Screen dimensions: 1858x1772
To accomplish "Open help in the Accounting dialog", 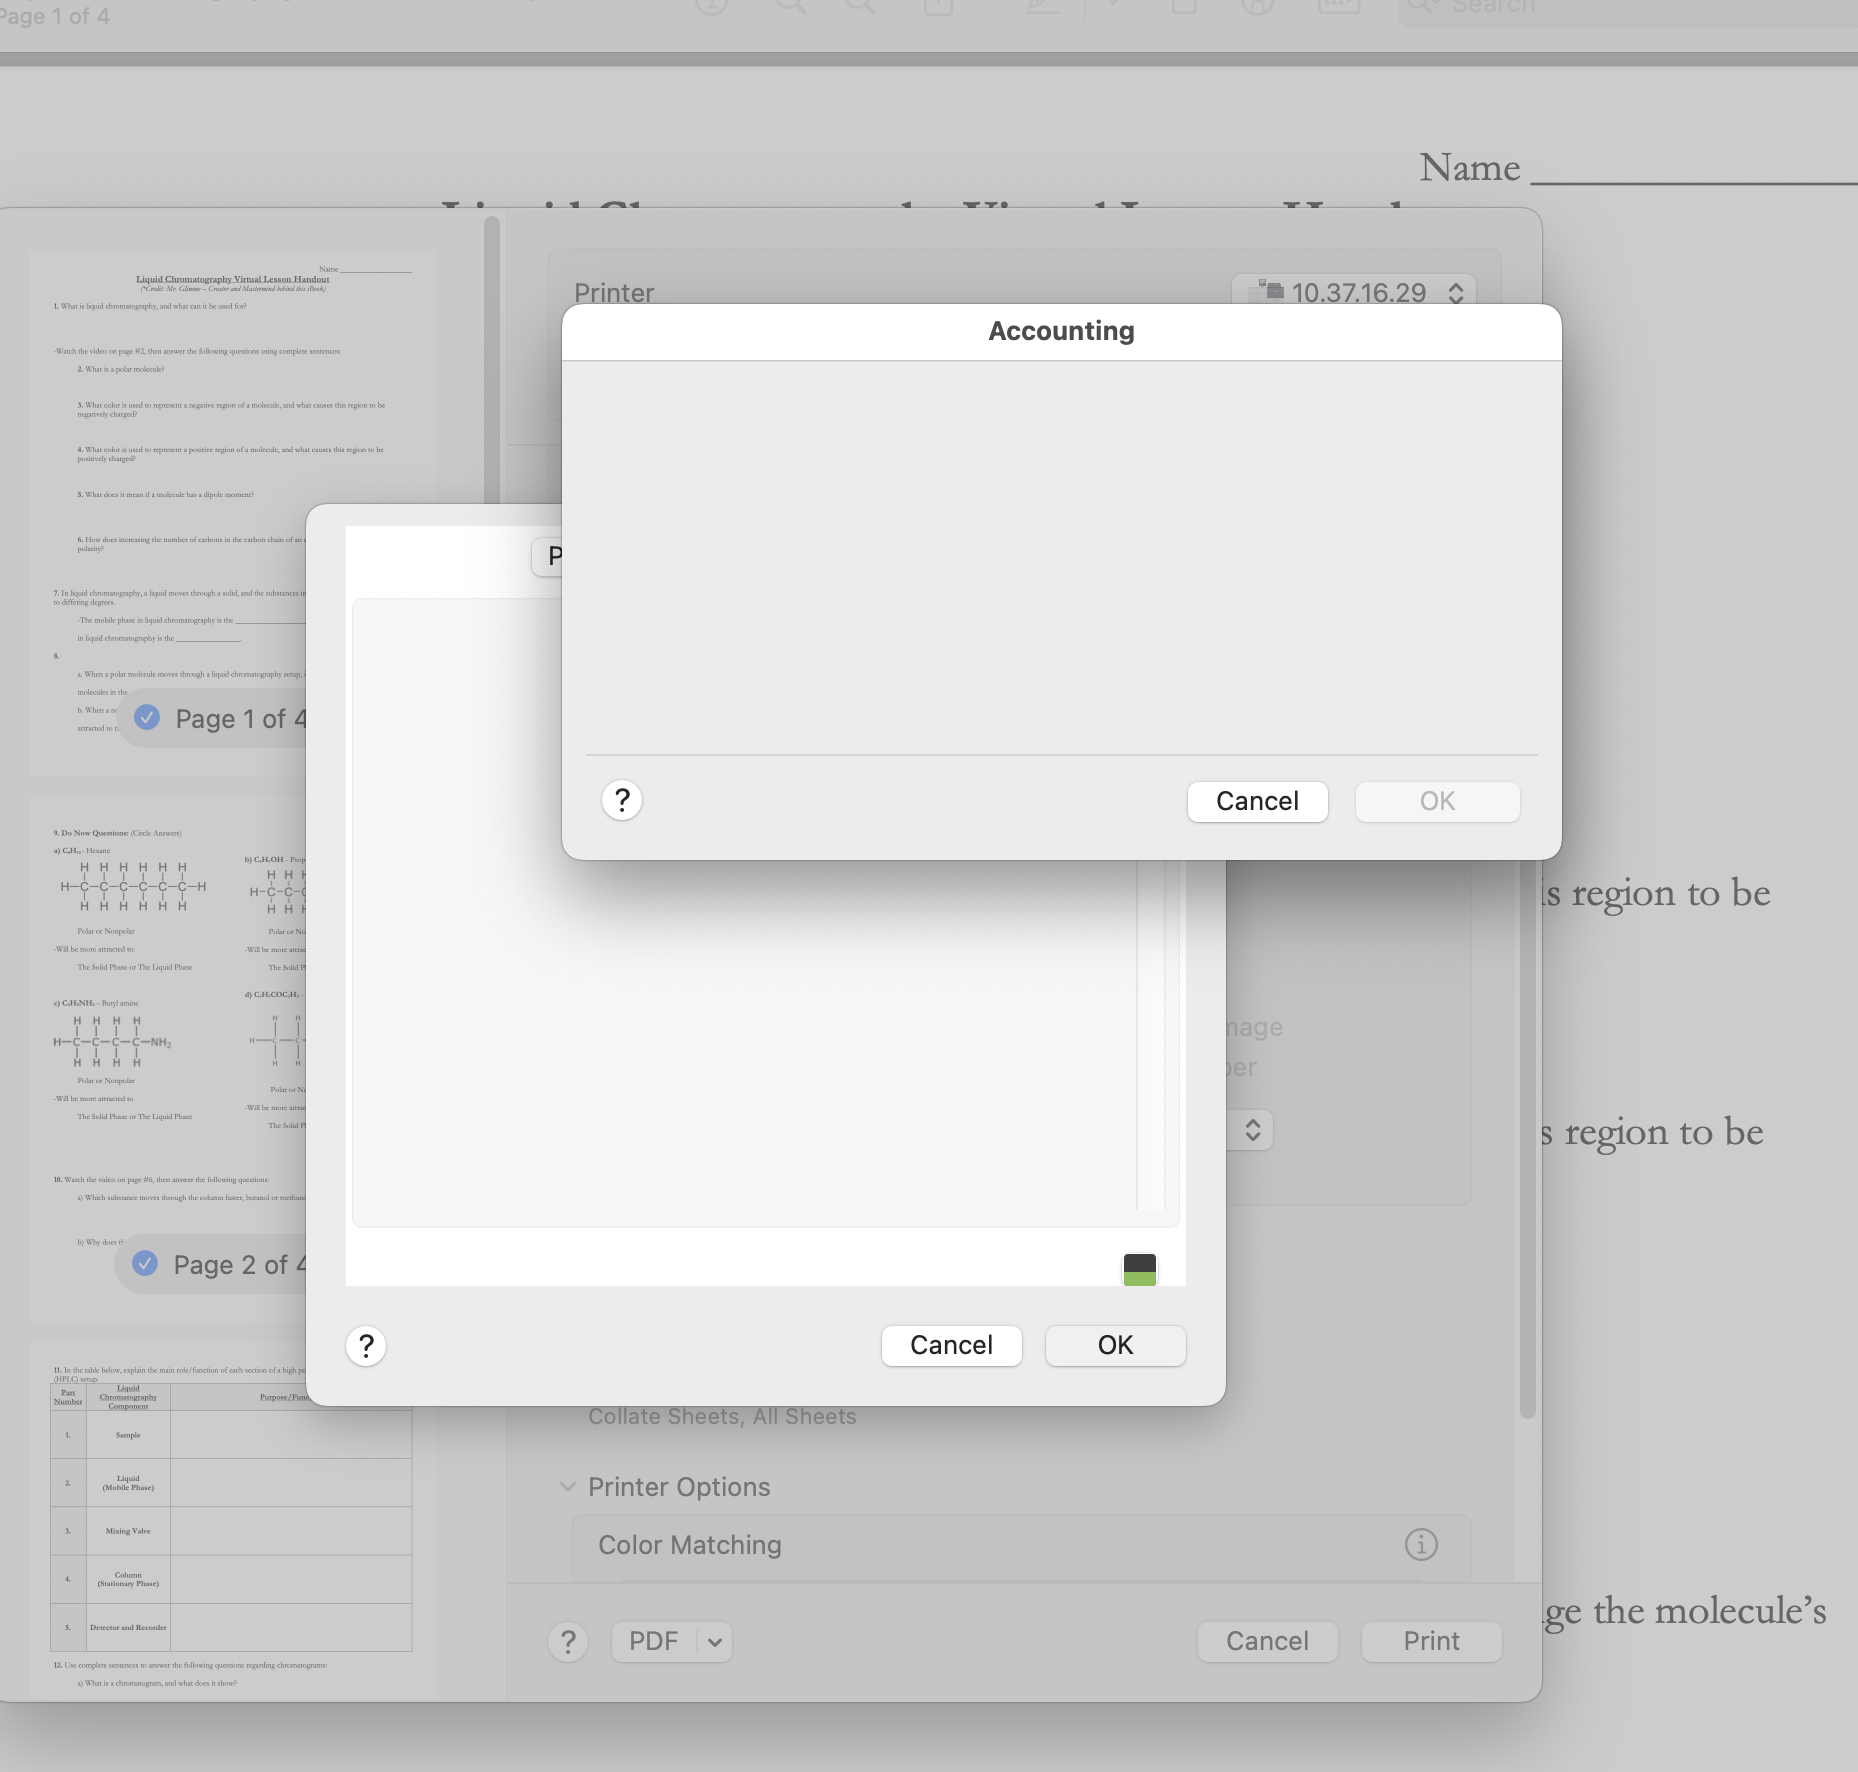I will point(622,800).
